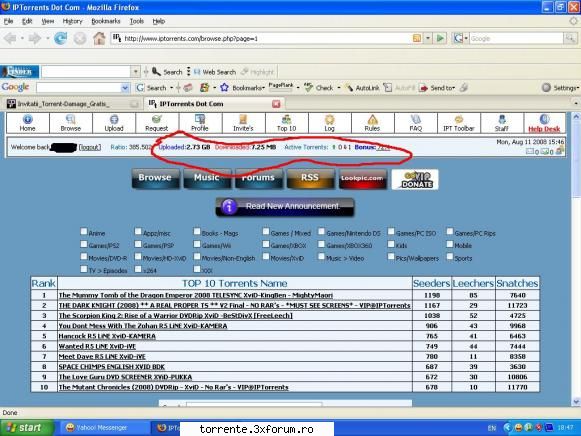Expand the address bar history dropdown
The height and width of the screenshot is (436, 581).
click(x=428, y=38)
